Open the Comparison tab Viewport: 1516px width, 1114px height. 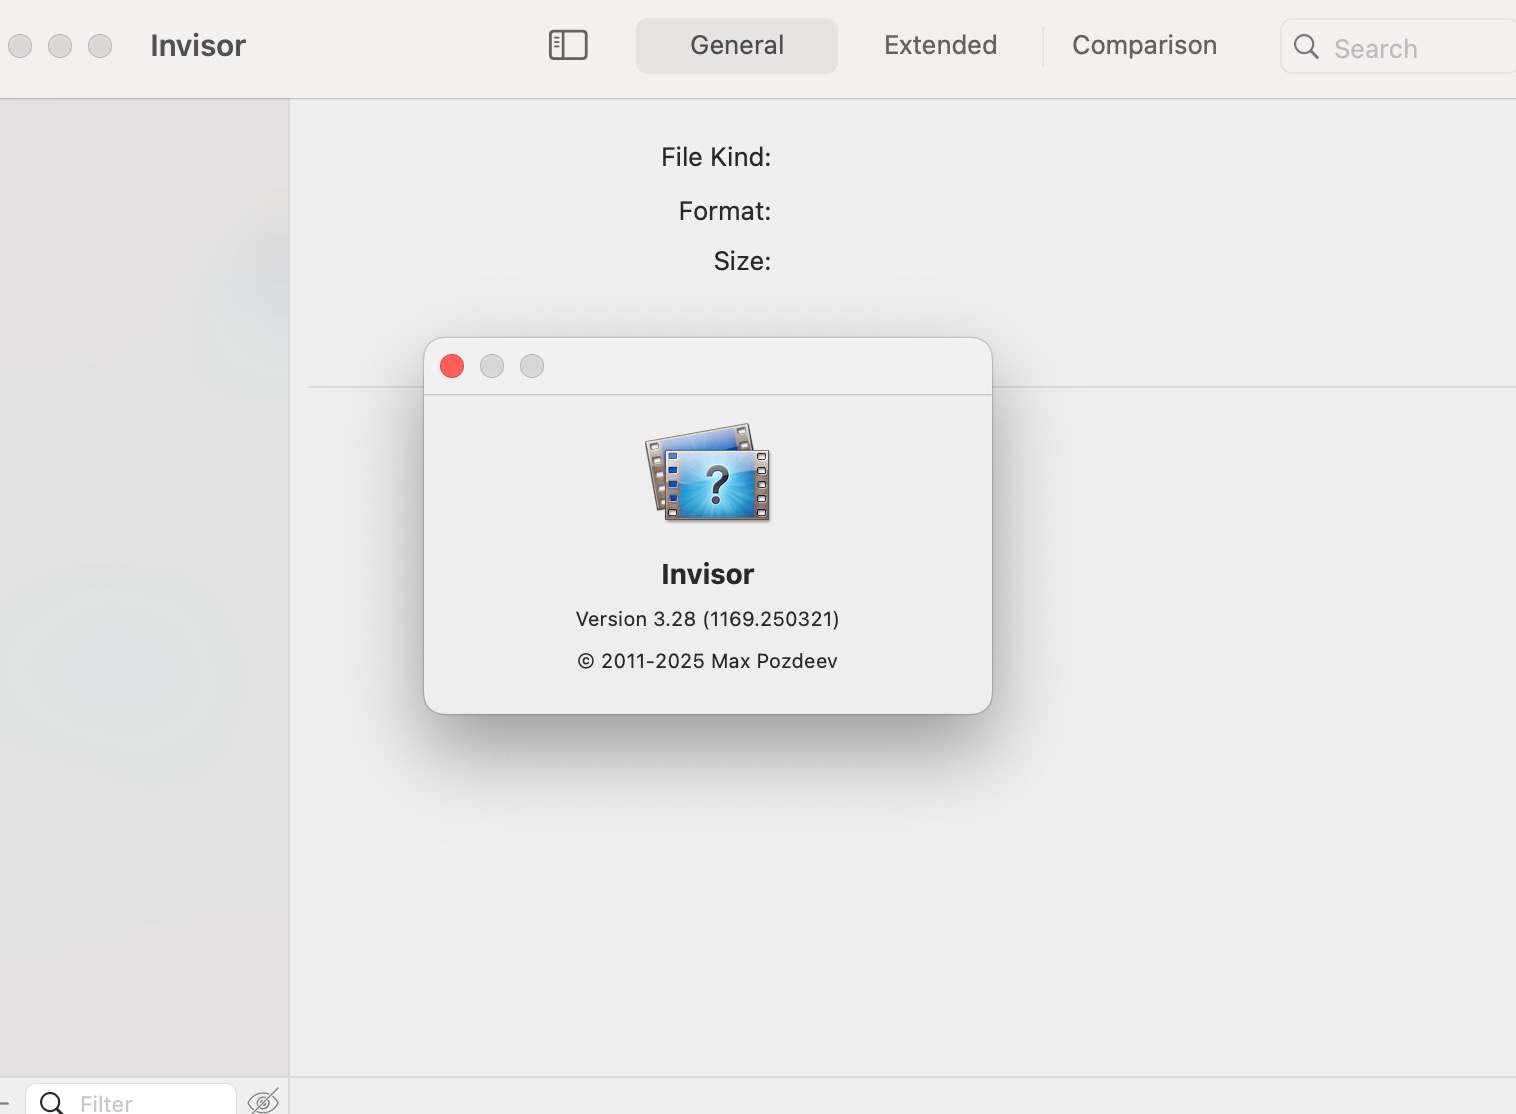tap(1144, 45)
